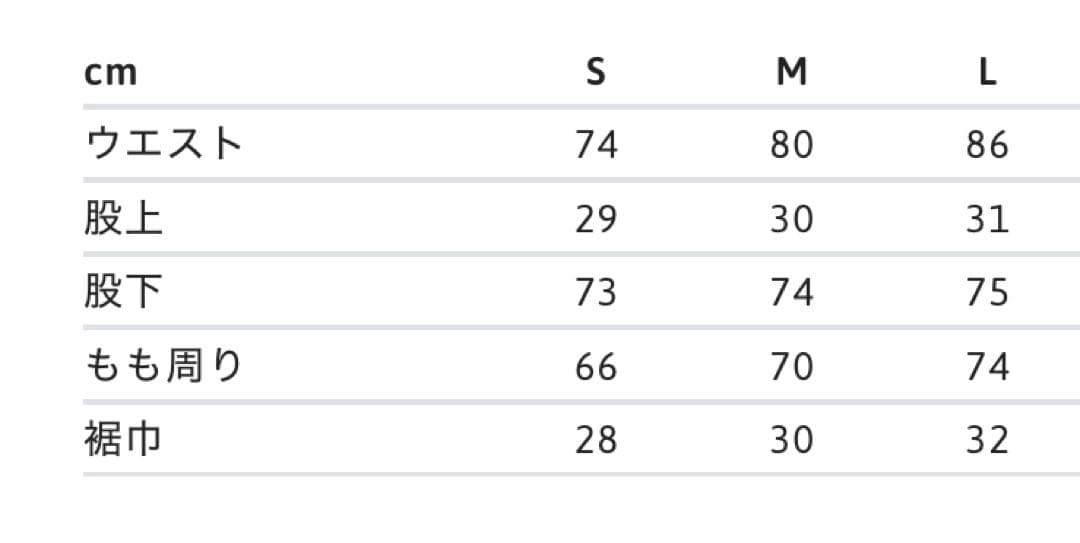The image size is (1080, 543).
Task: Click the もも周り S value 66
Action: pos(596,367)
